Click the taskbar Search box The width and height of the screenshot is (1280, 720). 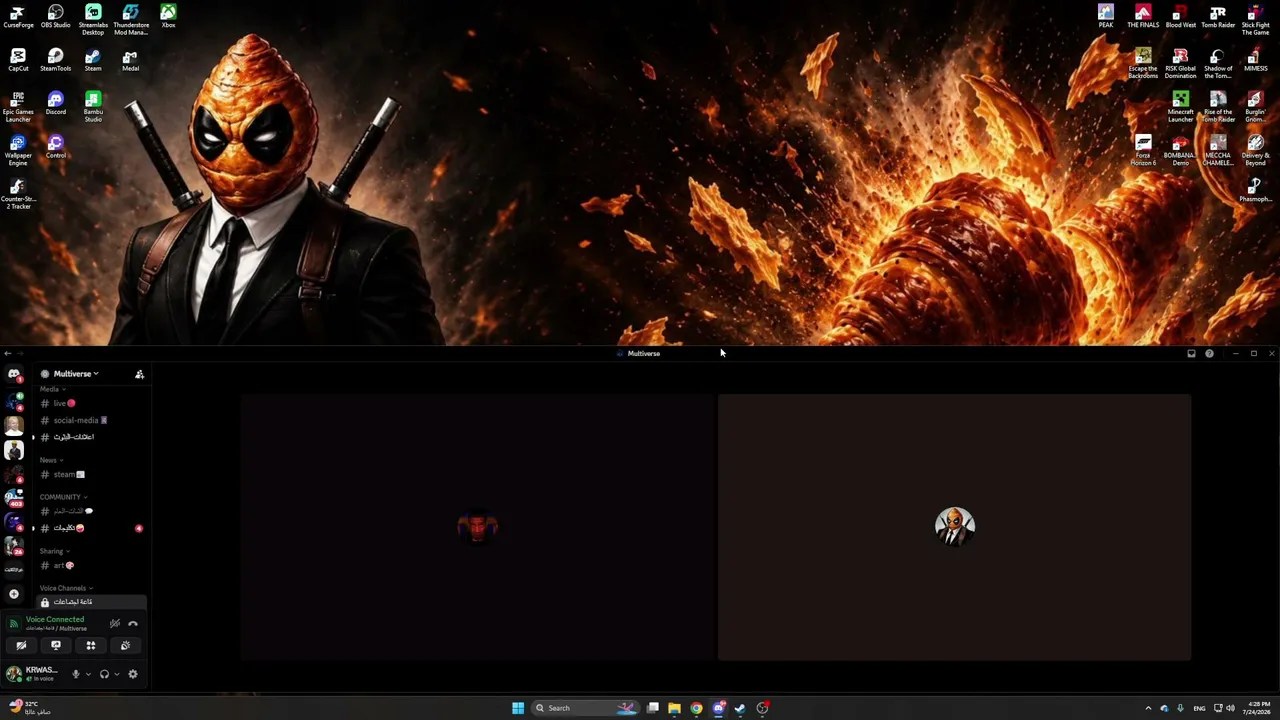(585, 708)
